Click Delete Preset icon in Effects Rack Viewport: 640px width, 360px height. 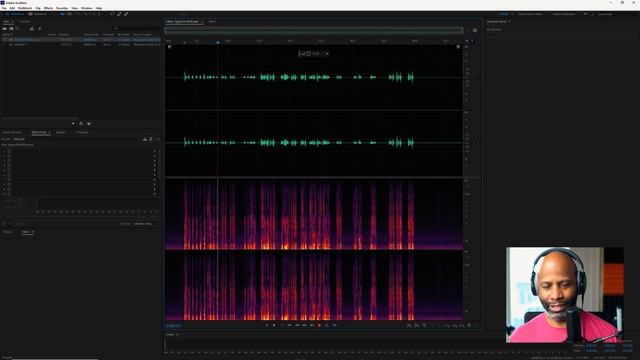tap(151, 139)
